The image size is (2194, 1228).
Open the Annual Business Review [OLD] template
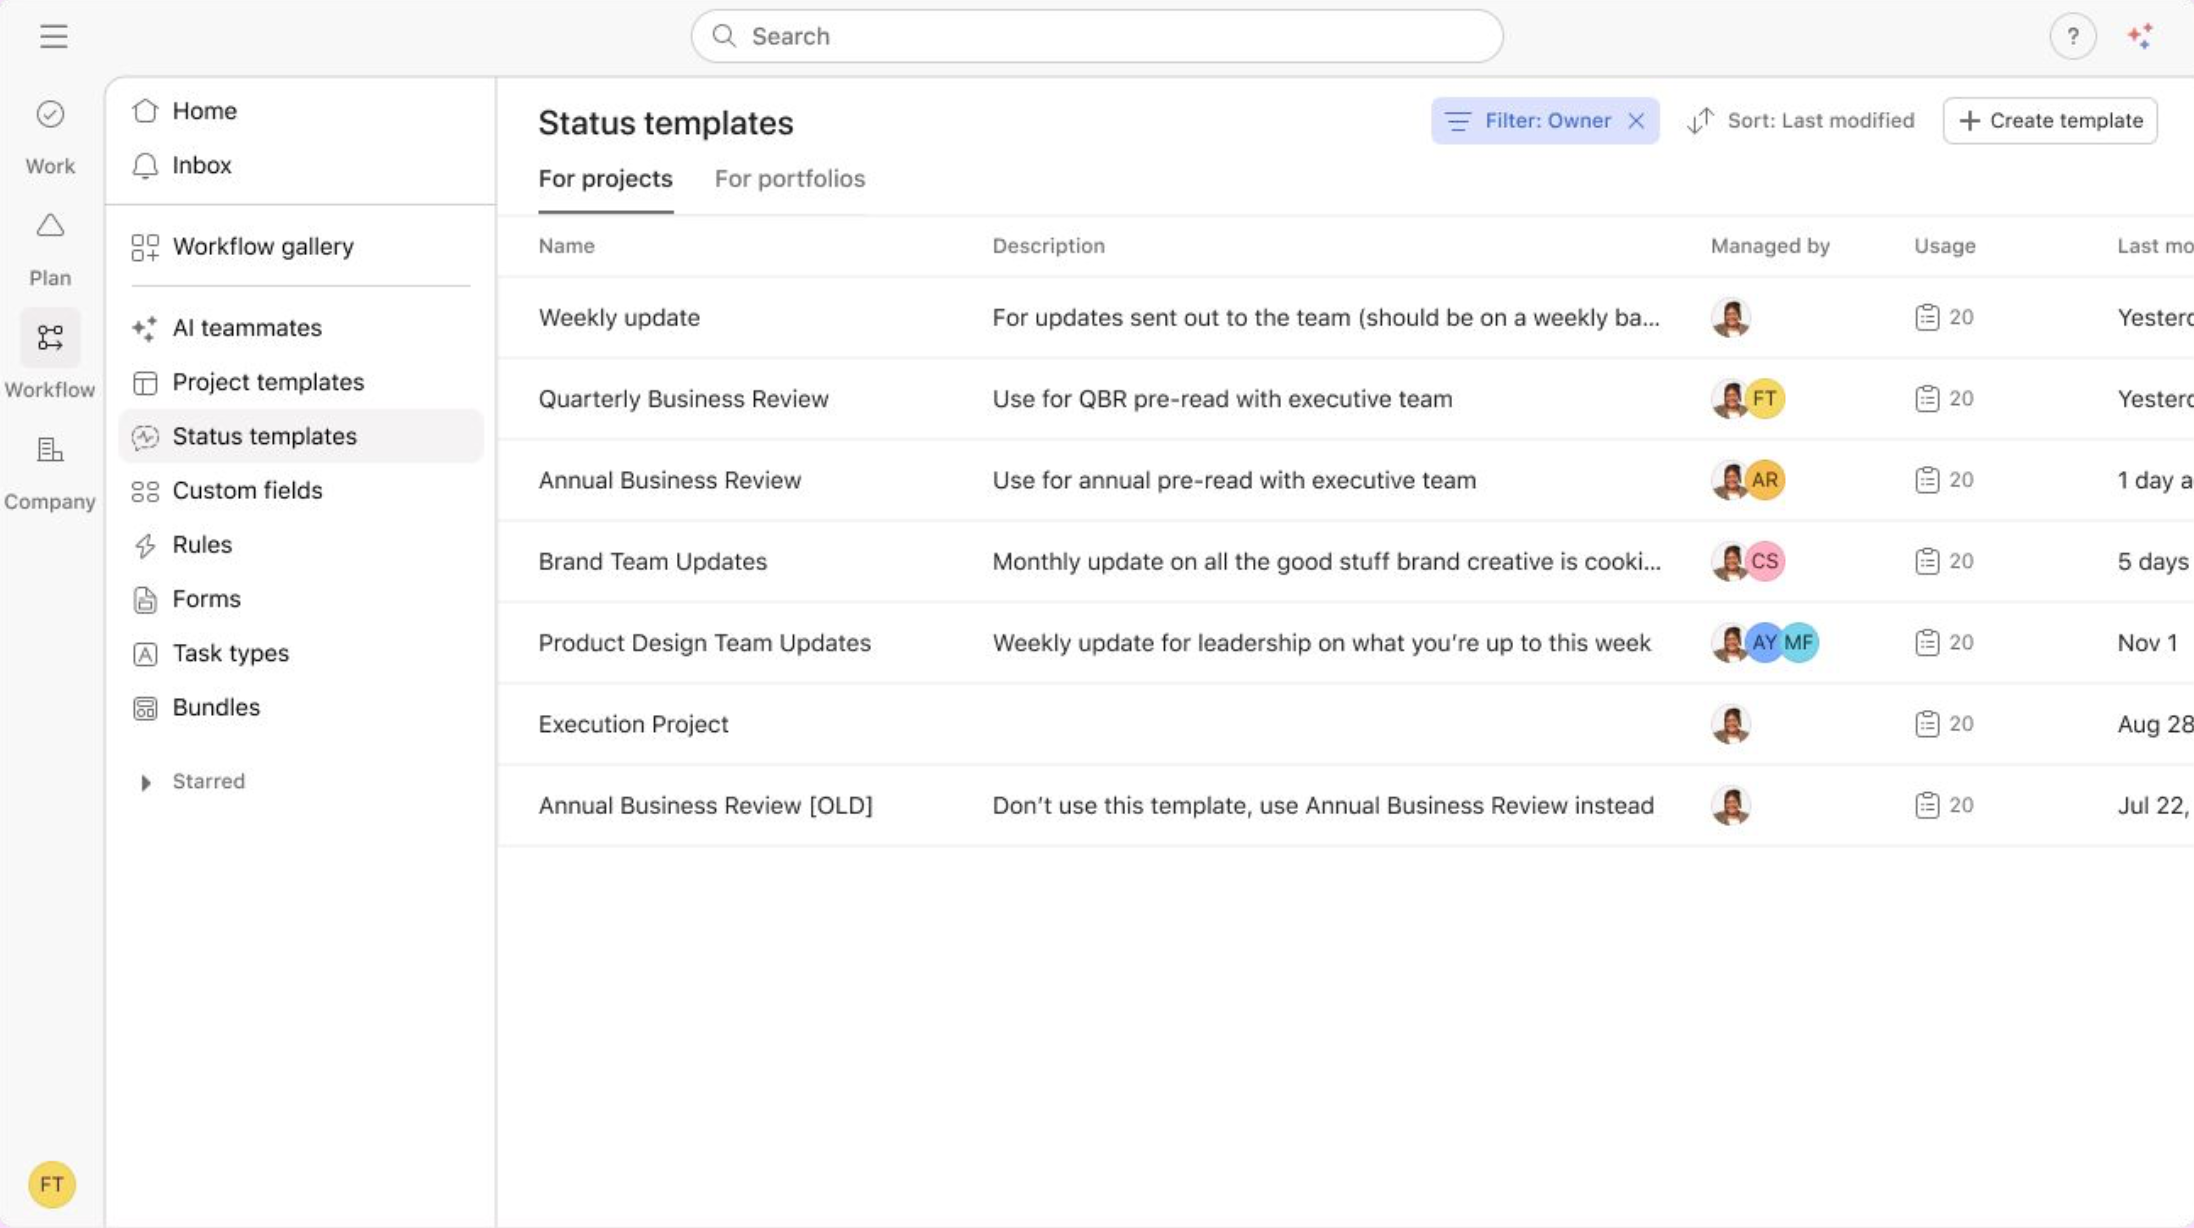click(x=705, y=805)
